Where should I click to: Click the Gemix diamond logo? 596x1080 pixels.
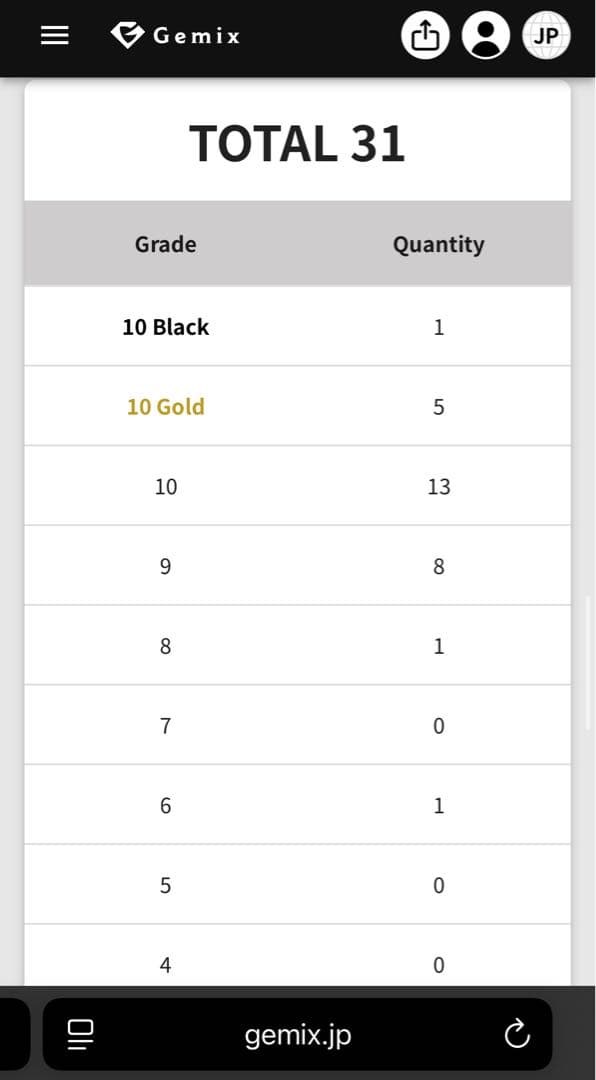click(x=126, y=33)
